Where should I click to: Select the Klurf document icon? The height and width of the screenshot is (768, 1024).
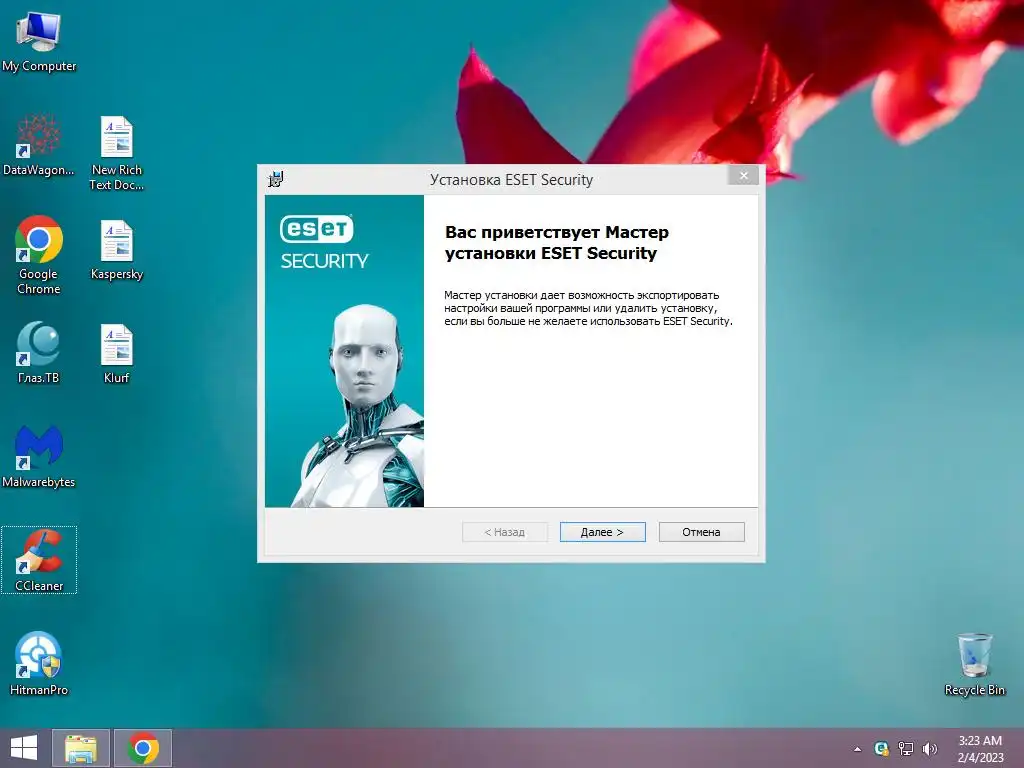tap(116, 353)
